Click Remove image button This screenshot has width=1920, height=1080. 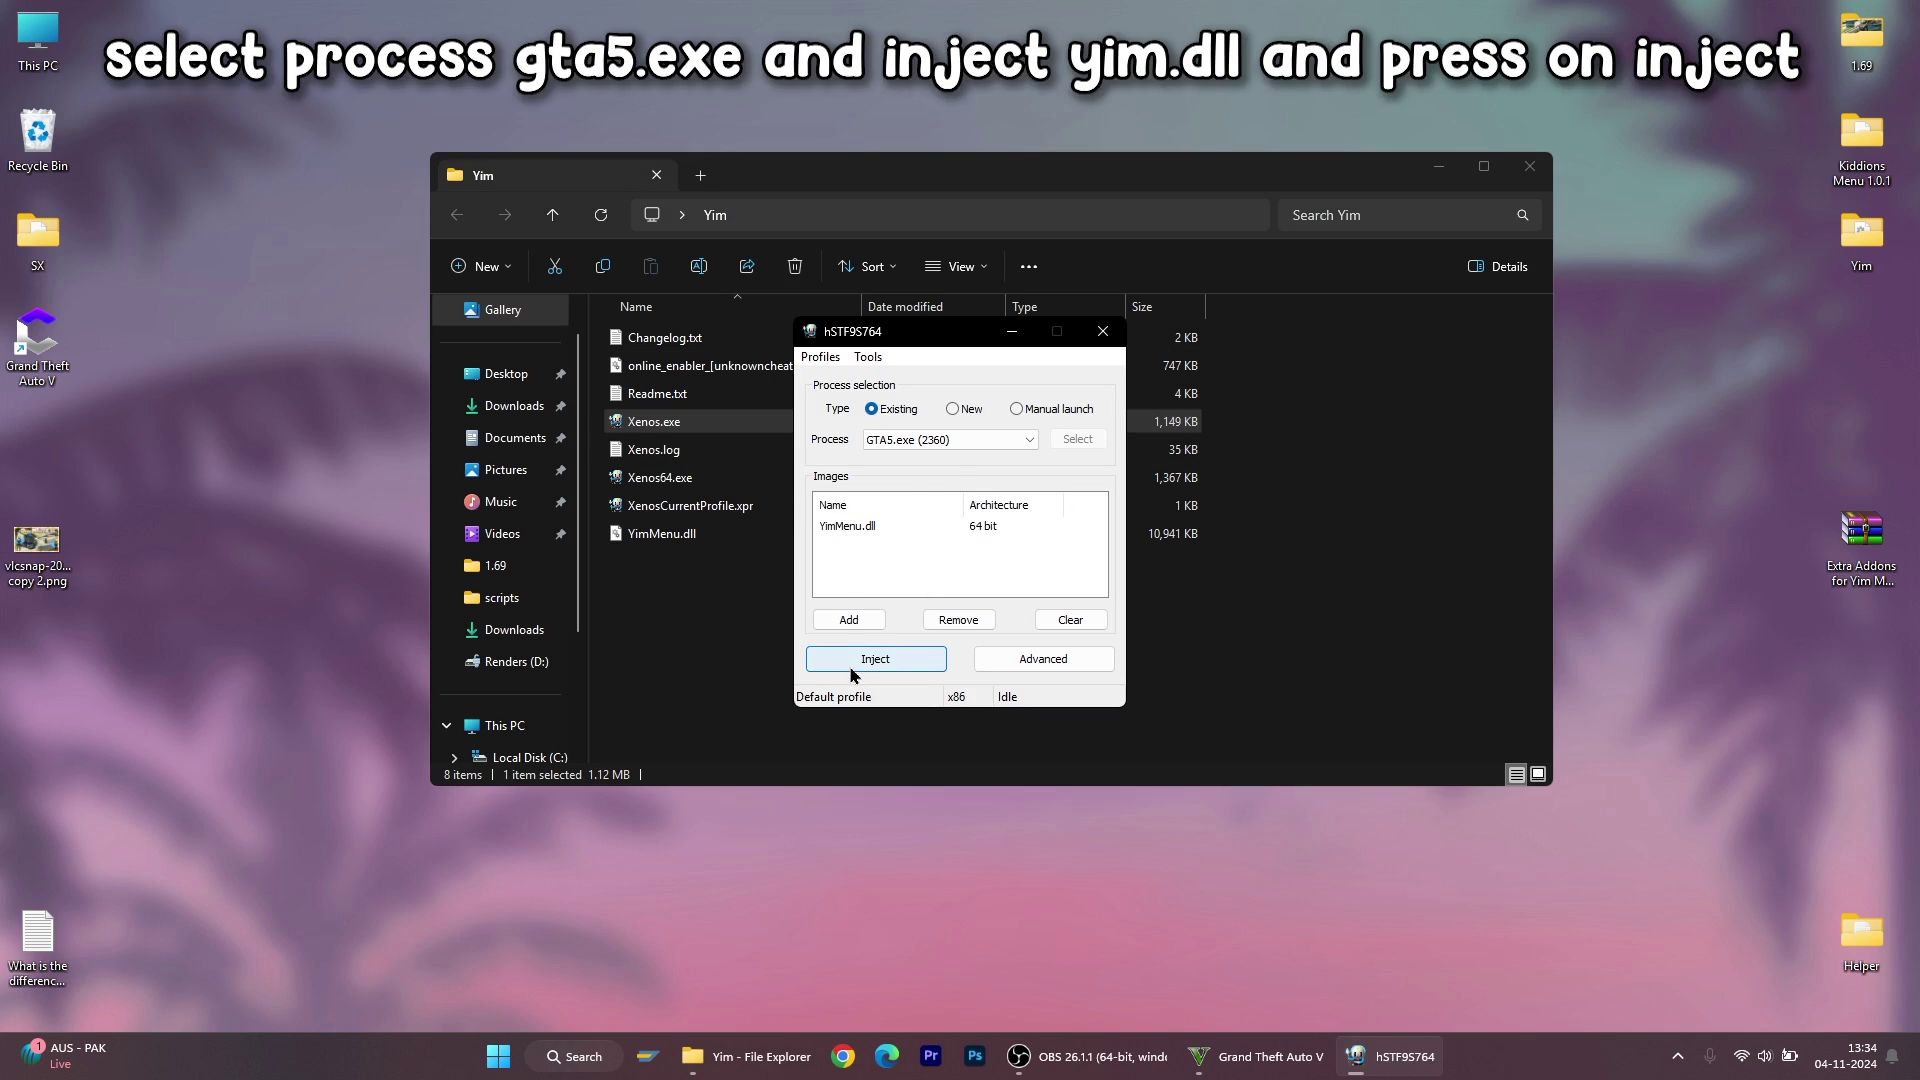959,620
